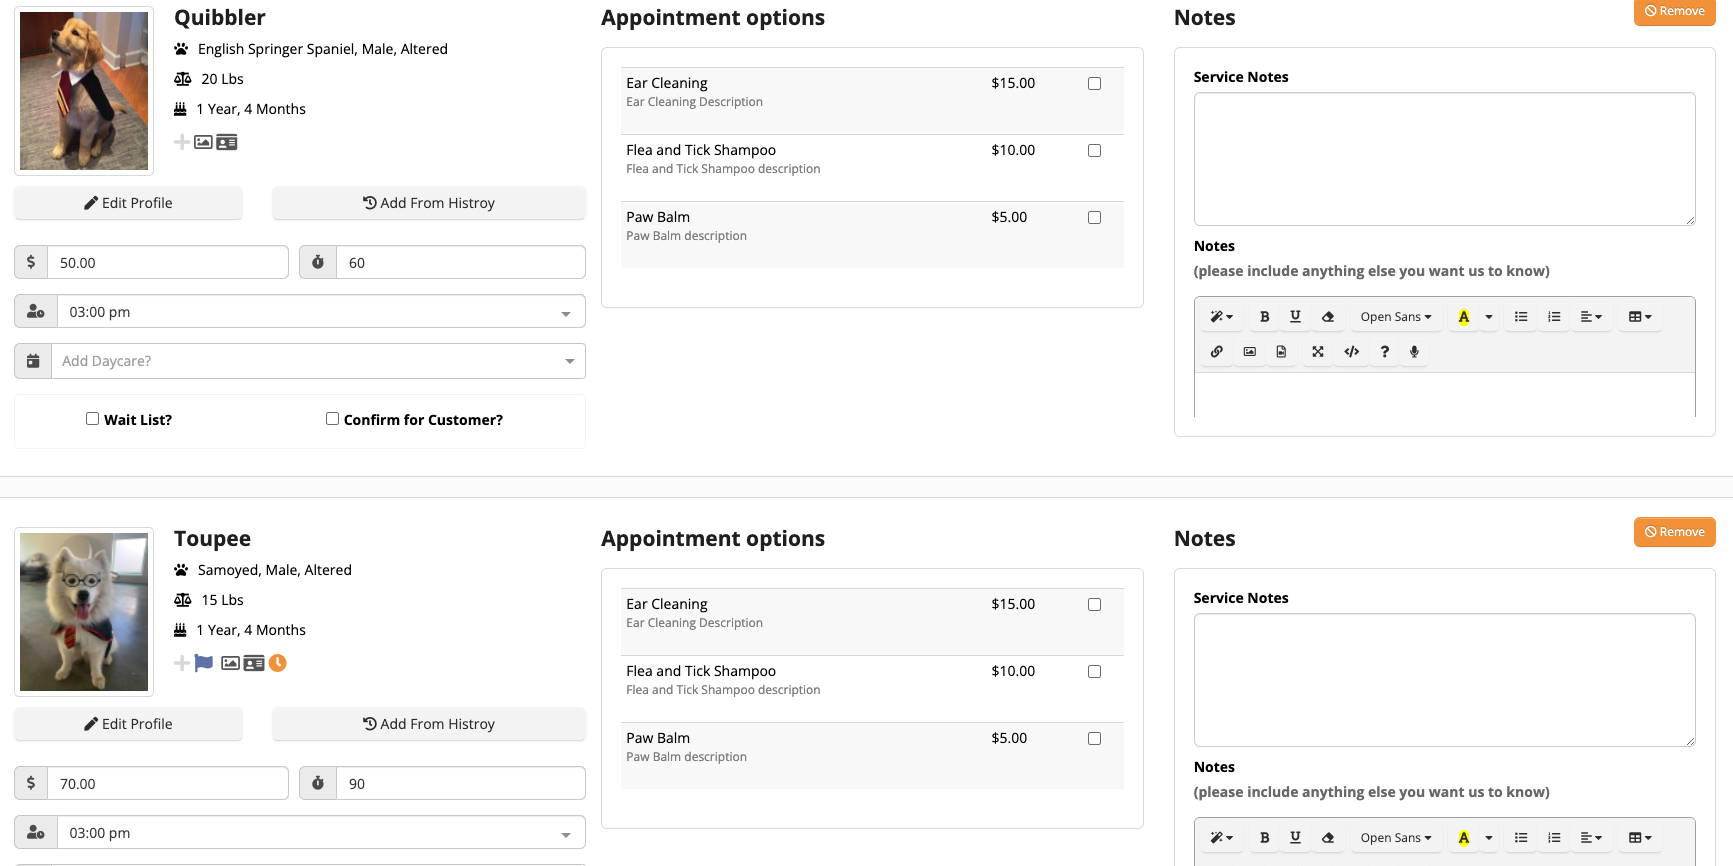Viewport: 1733px width, 866px height.
Task: Apply highlight color A in Quibbler's editor
Action: point(1464,317)
